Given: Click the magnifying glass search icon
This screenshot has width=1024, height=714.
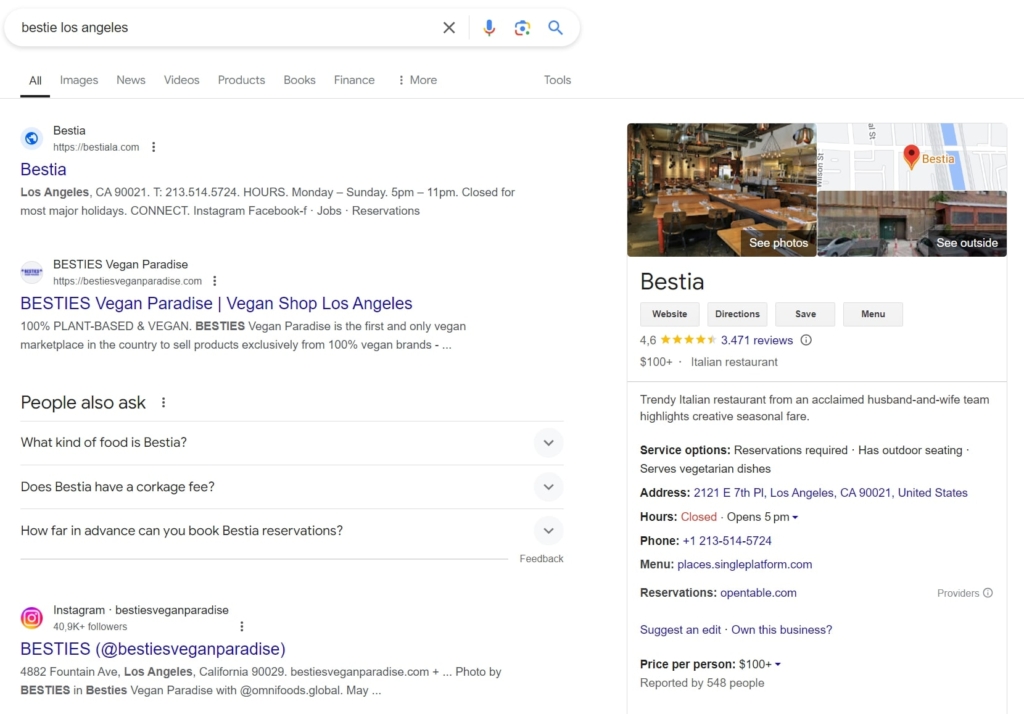Looking at the screenshot, I should point(556,27).
